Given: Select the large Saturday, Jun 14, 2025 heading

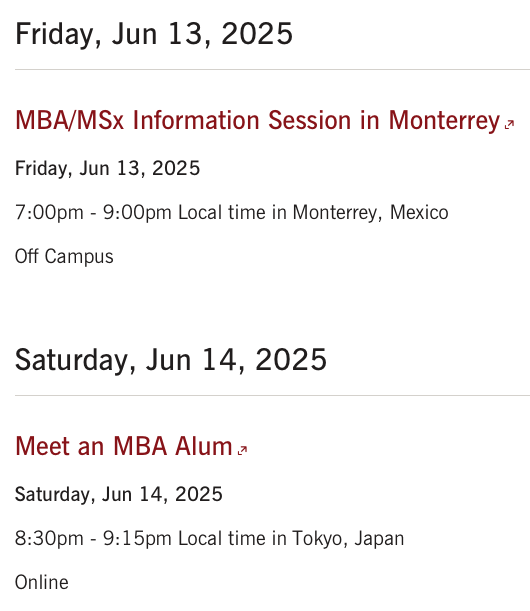Looking at the screenshot, I should tap(171, 360).
